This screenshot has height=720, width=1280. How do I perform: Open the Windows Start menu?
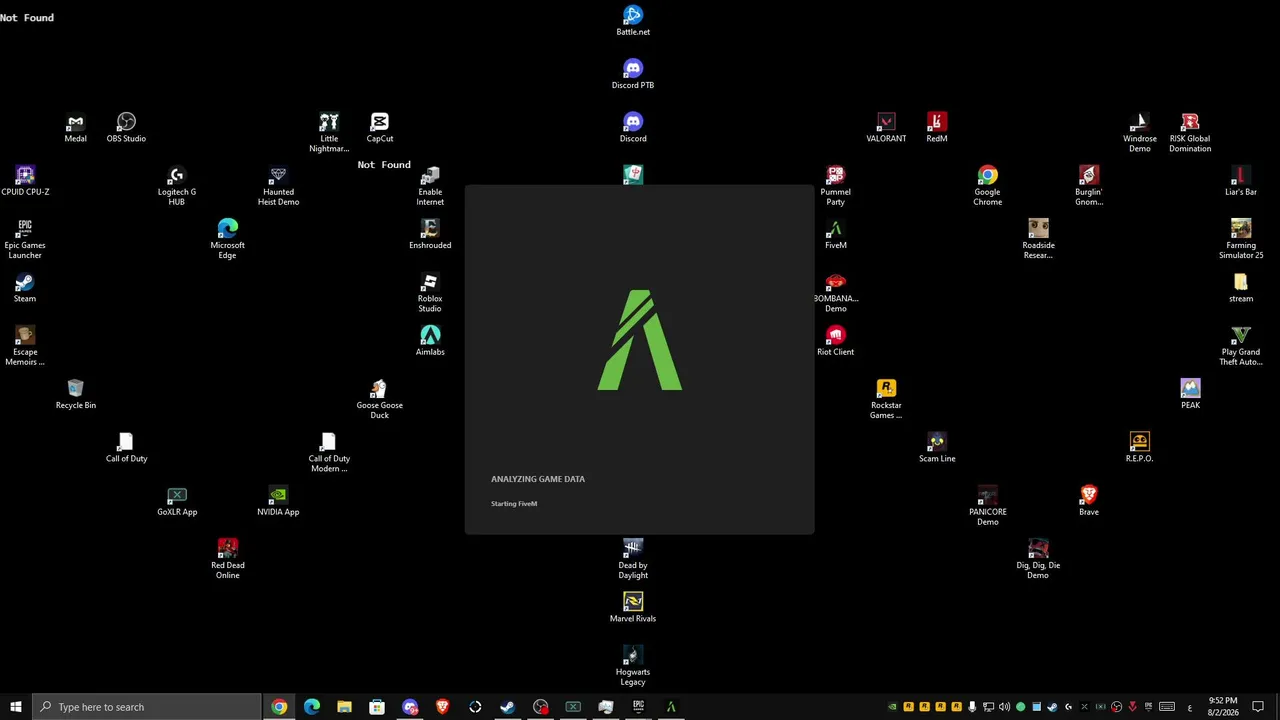(16, 707)
